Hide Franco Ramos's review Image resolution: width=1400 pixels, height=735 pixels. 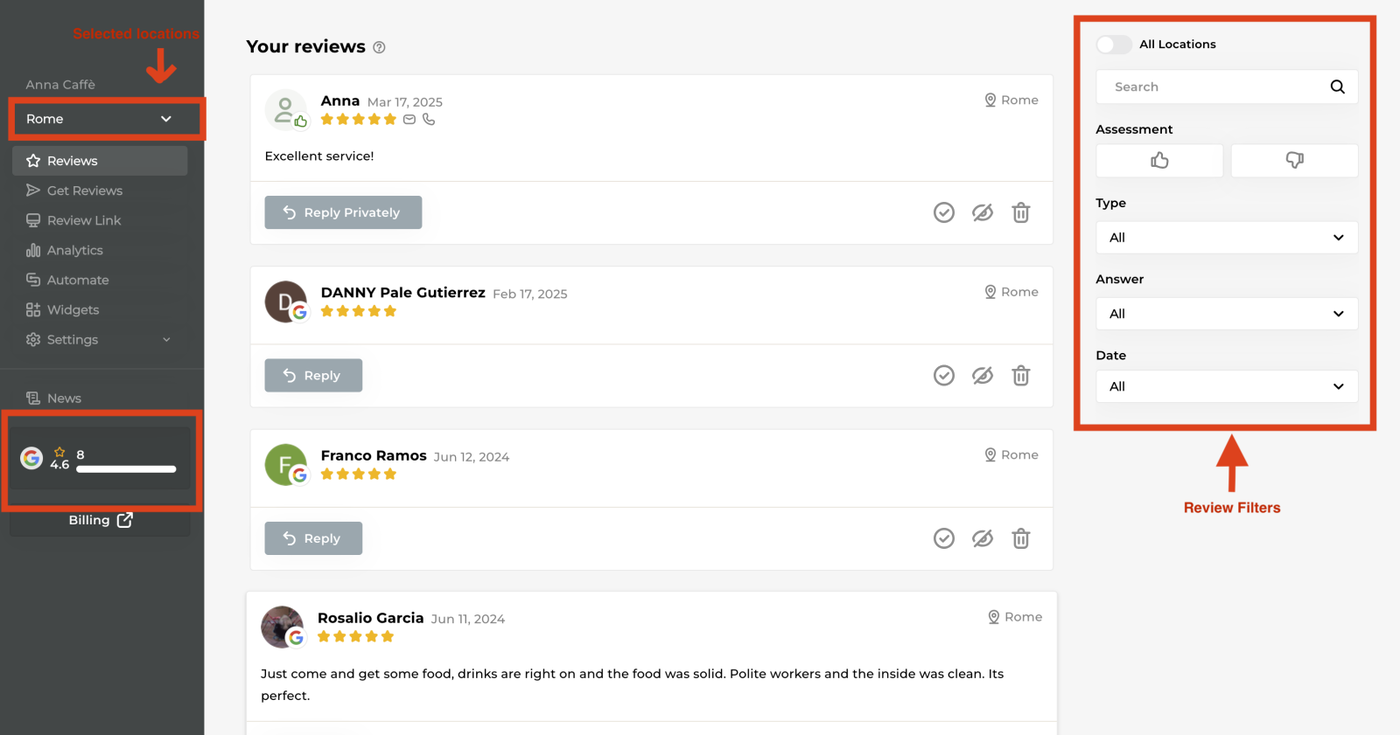tap(982, 538)
